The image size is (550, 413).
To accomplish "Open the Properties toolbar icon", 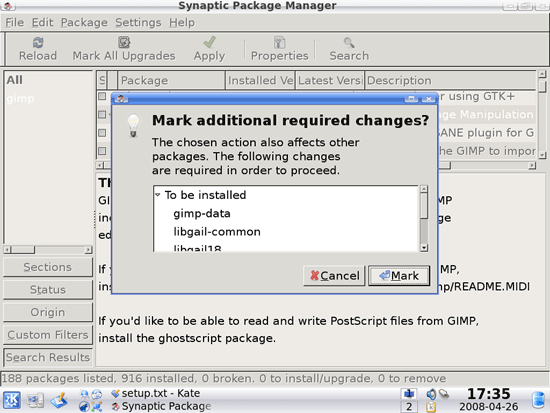I will [280, 43].
